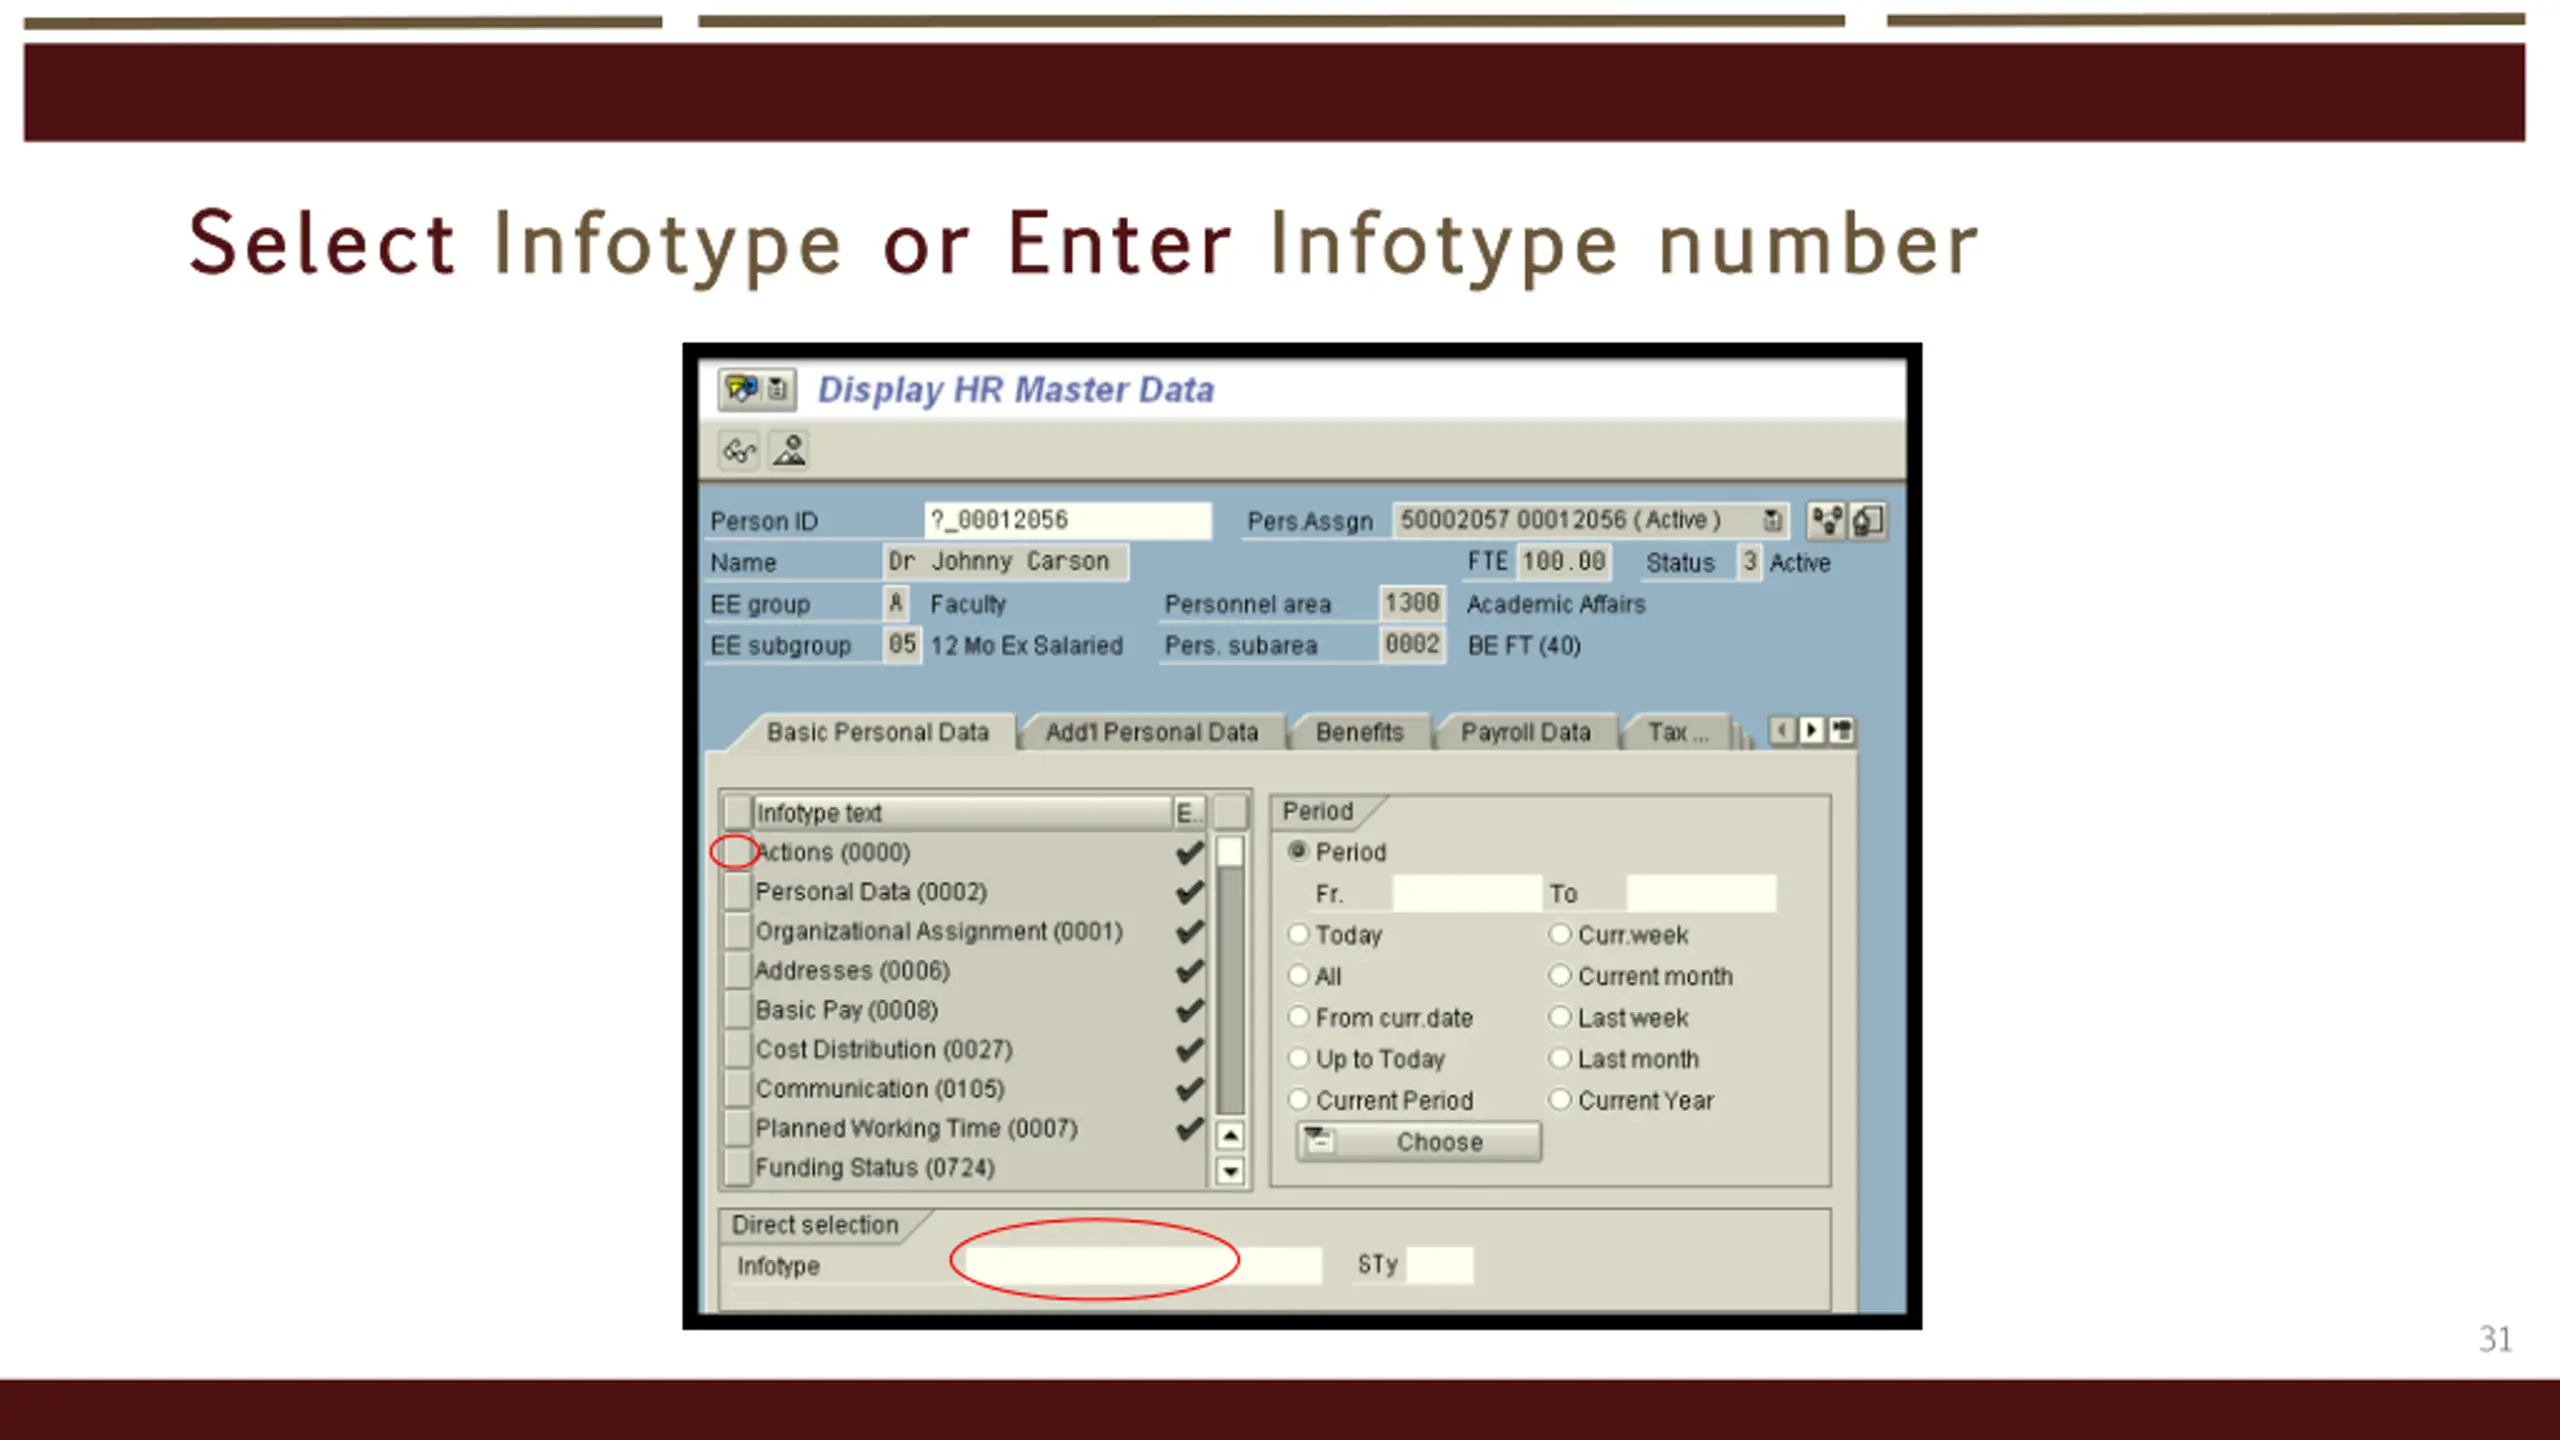This screenshot has height=1440, width=2560.
Task: Click the Addresses (0006) infotype text
Action: click(x=852, y=970)
